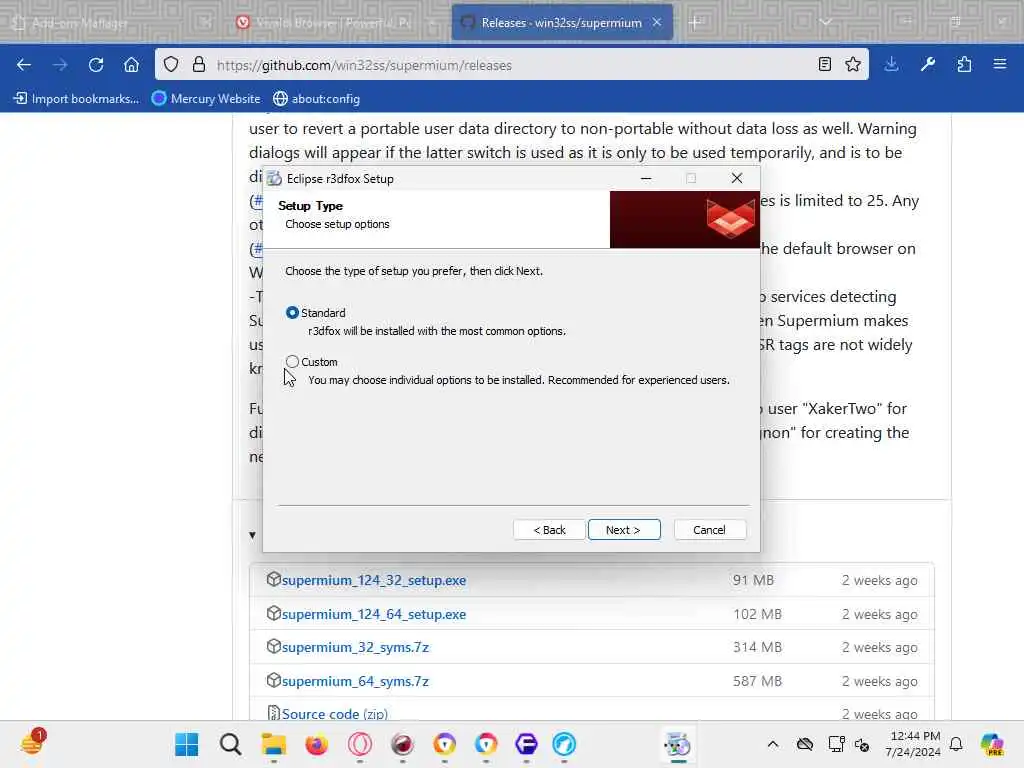Screen dimensions: 1024x768
Task: Open the Copilot preview icon
Action: [x=991, y=744]
